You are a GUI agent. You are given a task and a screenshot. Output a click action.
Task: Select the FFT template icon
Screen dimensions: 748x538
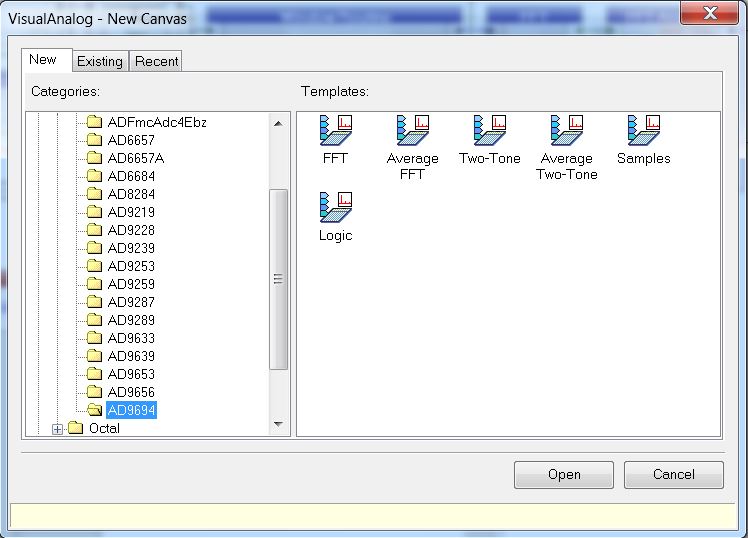(335, 130)
